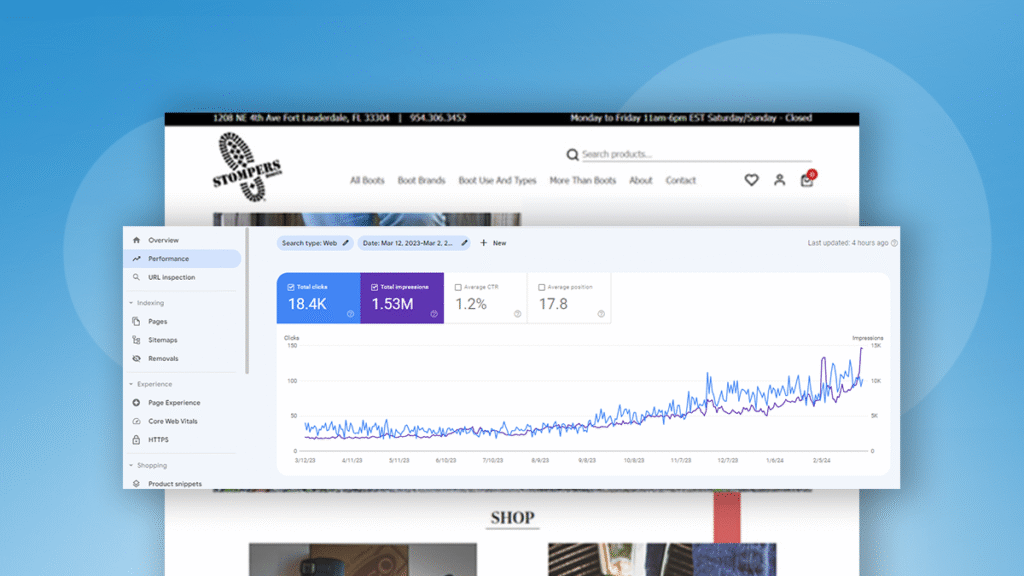Image resolution: width=1024 pixels, height=576 pixels.
Task: Click the Core Web Vitals gauge icon
Action: point(136,421)
